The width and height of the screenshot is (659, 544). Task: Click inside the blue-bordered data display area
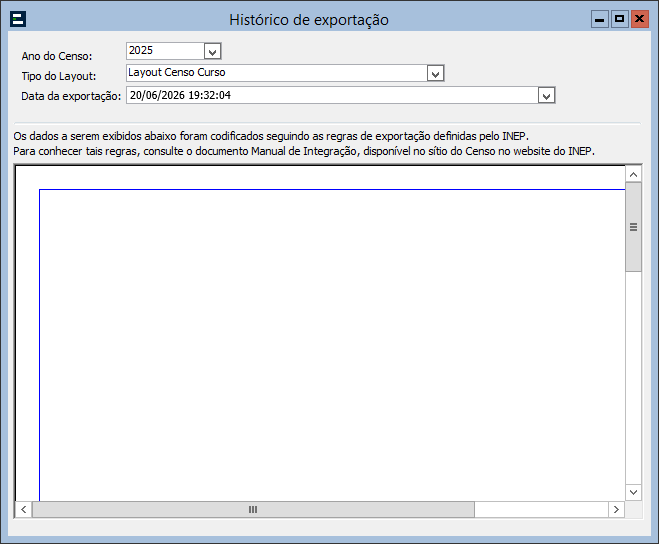[332, 345]
